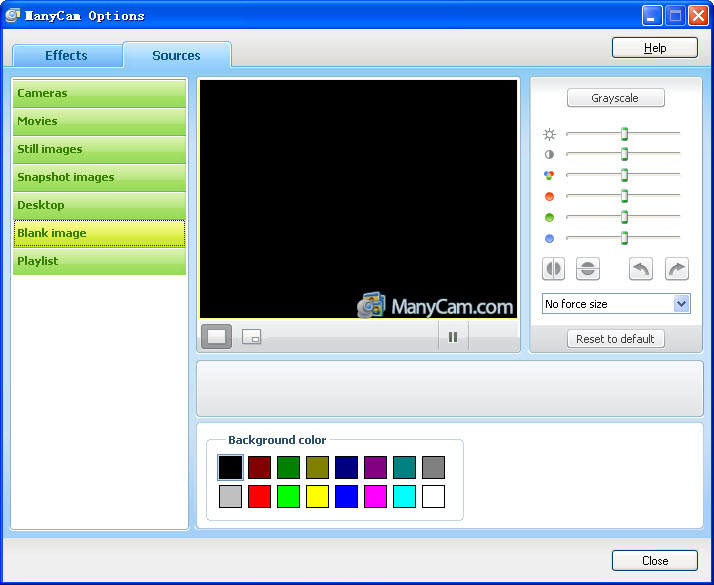
Task: Choose white background swatch
Action: point(434,496)
